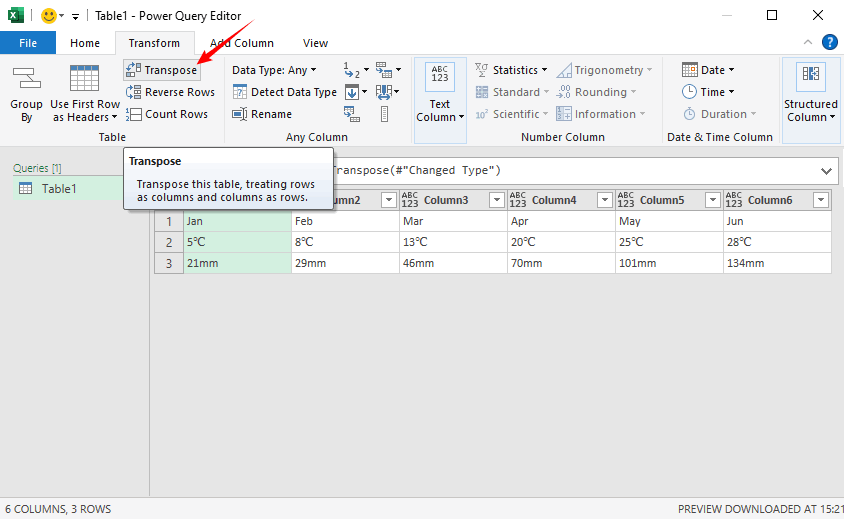844x520 pixels.
Task: Click the Duration command
Action: coord(720,114)
